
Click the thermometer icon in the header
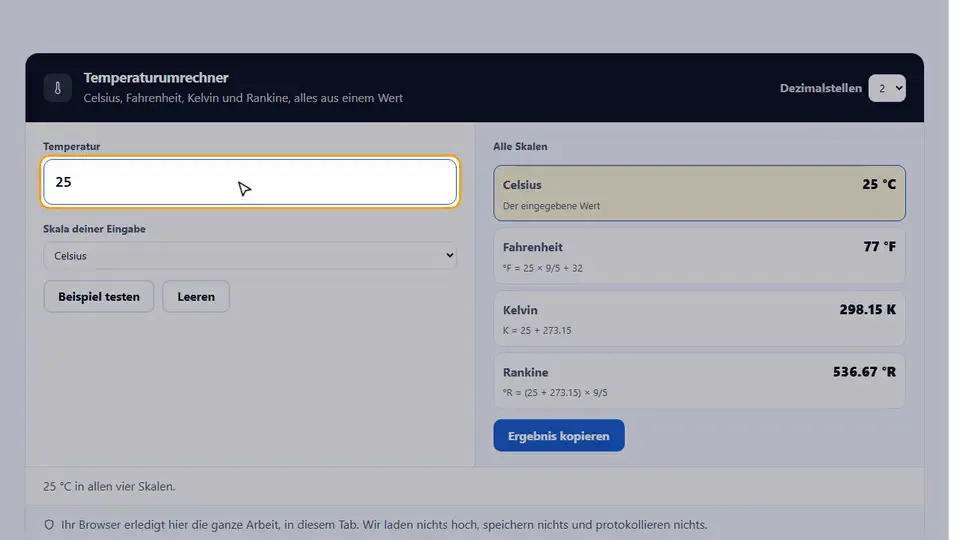pos(58,88)
